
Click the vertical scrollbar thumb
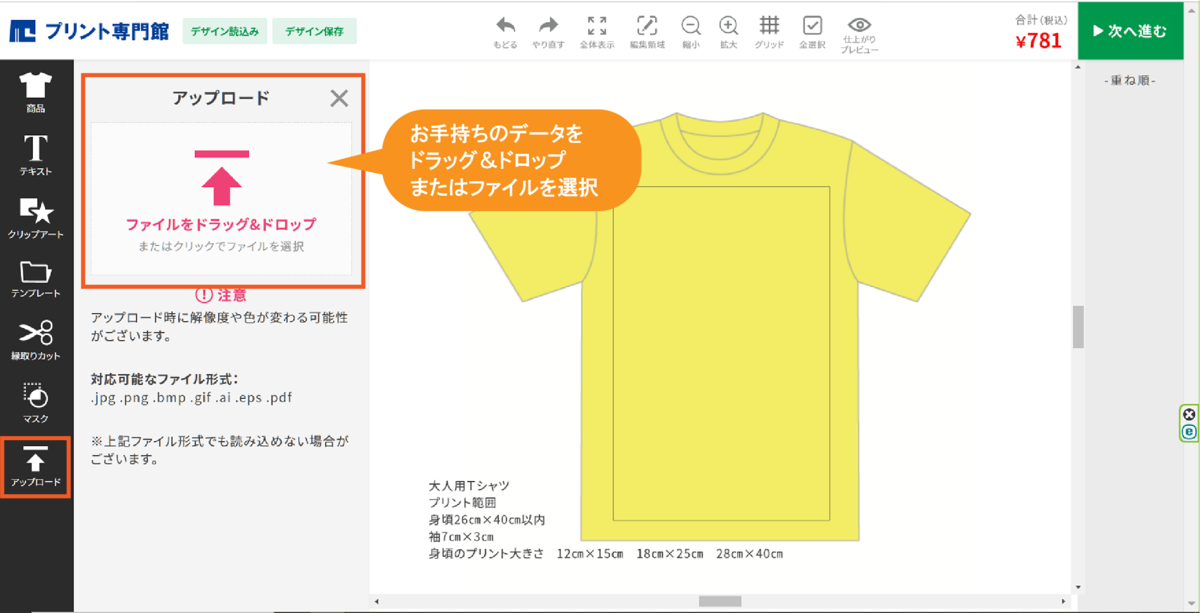1078,328
